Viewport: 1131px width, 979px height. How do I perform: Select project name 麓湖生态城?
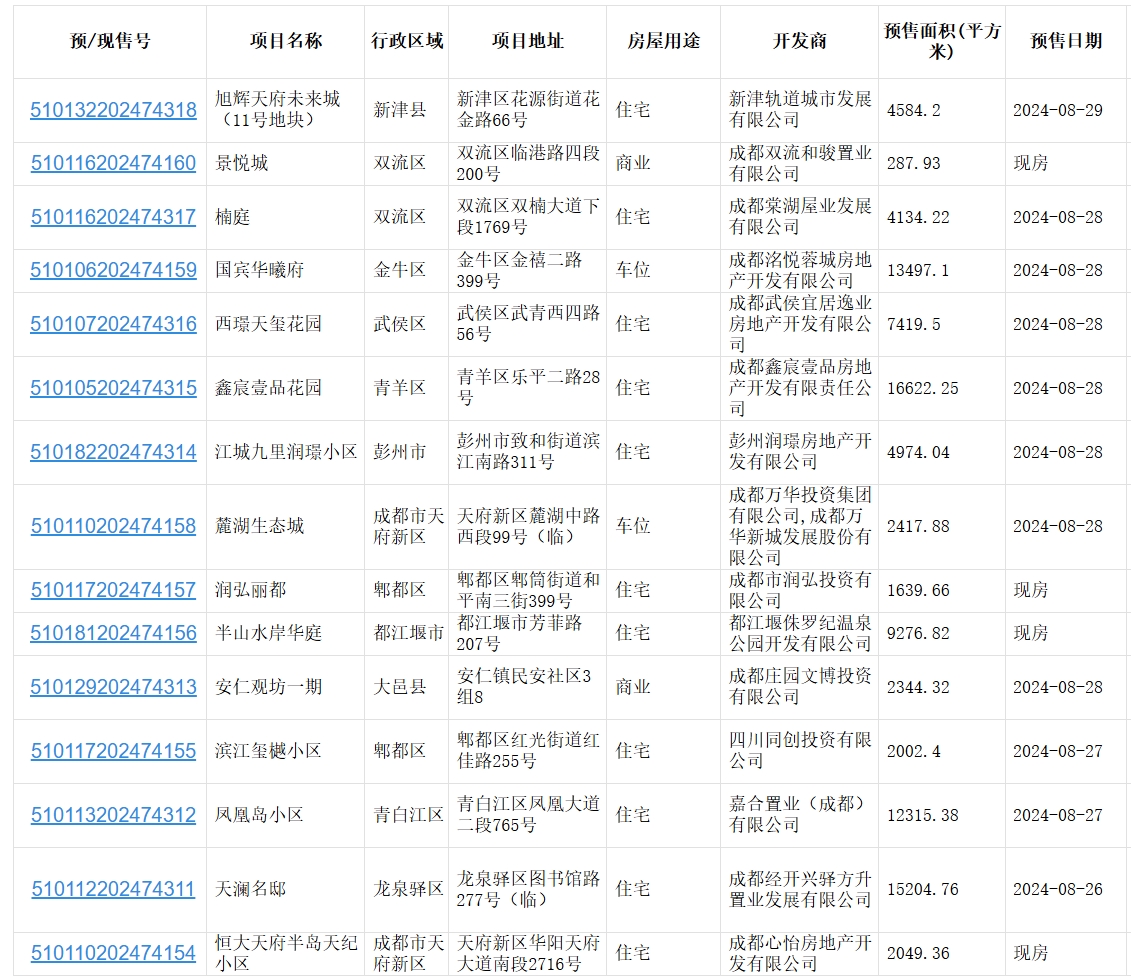tap(260, 526)
